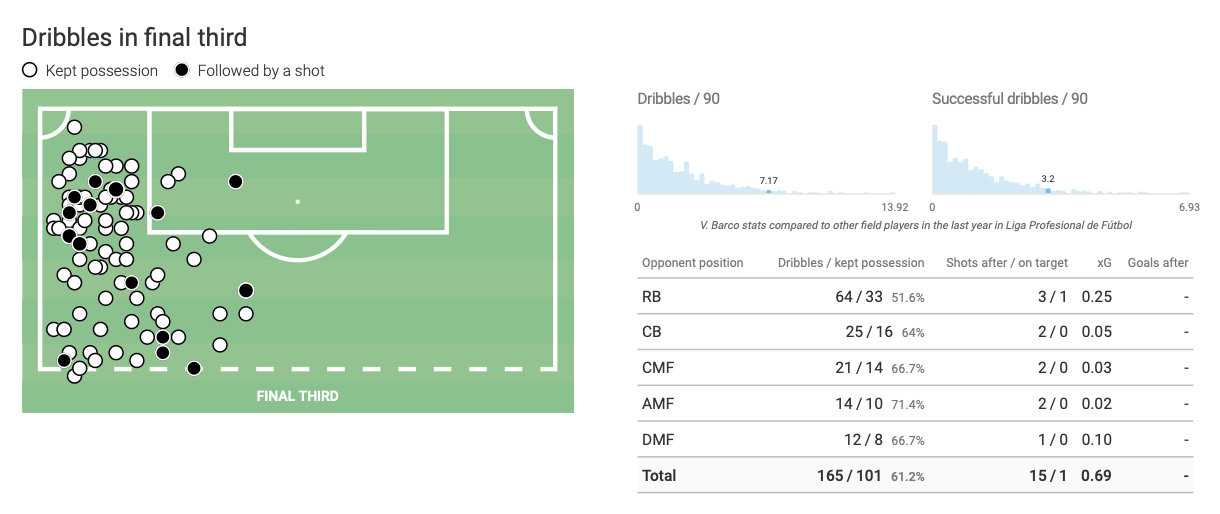Screen dimensions: 1220x514
Task: Sort by the Opponent position column header
Action: [x=692, y=263]
